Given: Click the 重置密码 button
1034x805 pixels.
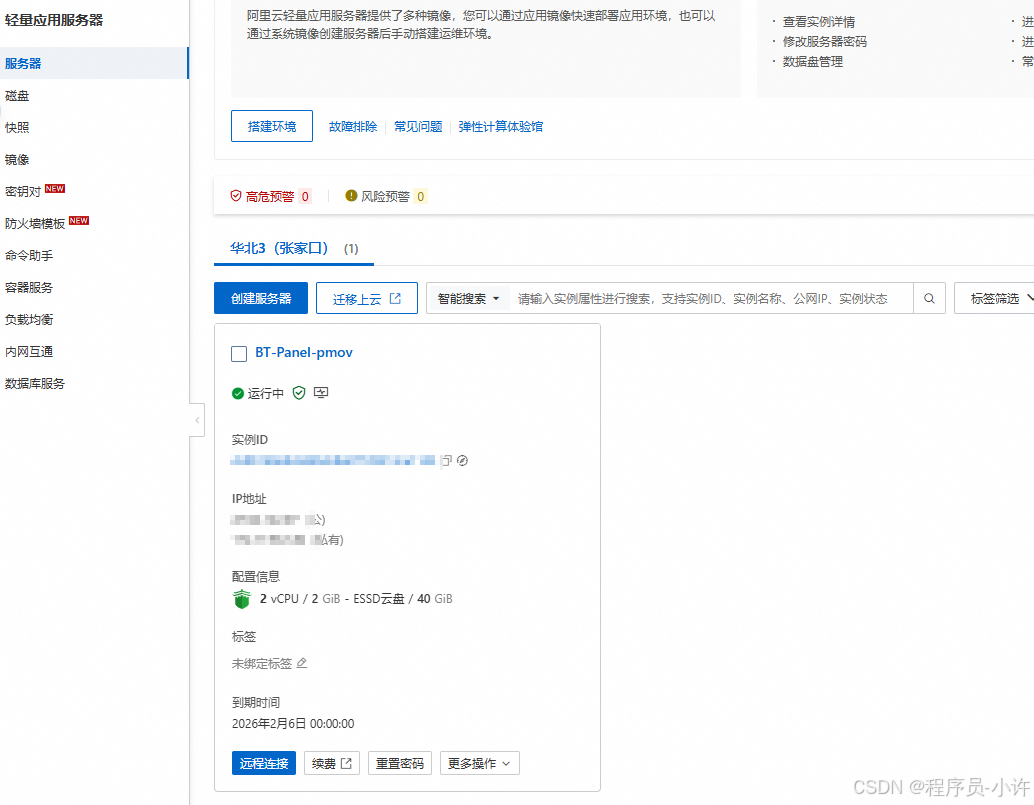Looking at the screenshot, I should tap(400, 763).
